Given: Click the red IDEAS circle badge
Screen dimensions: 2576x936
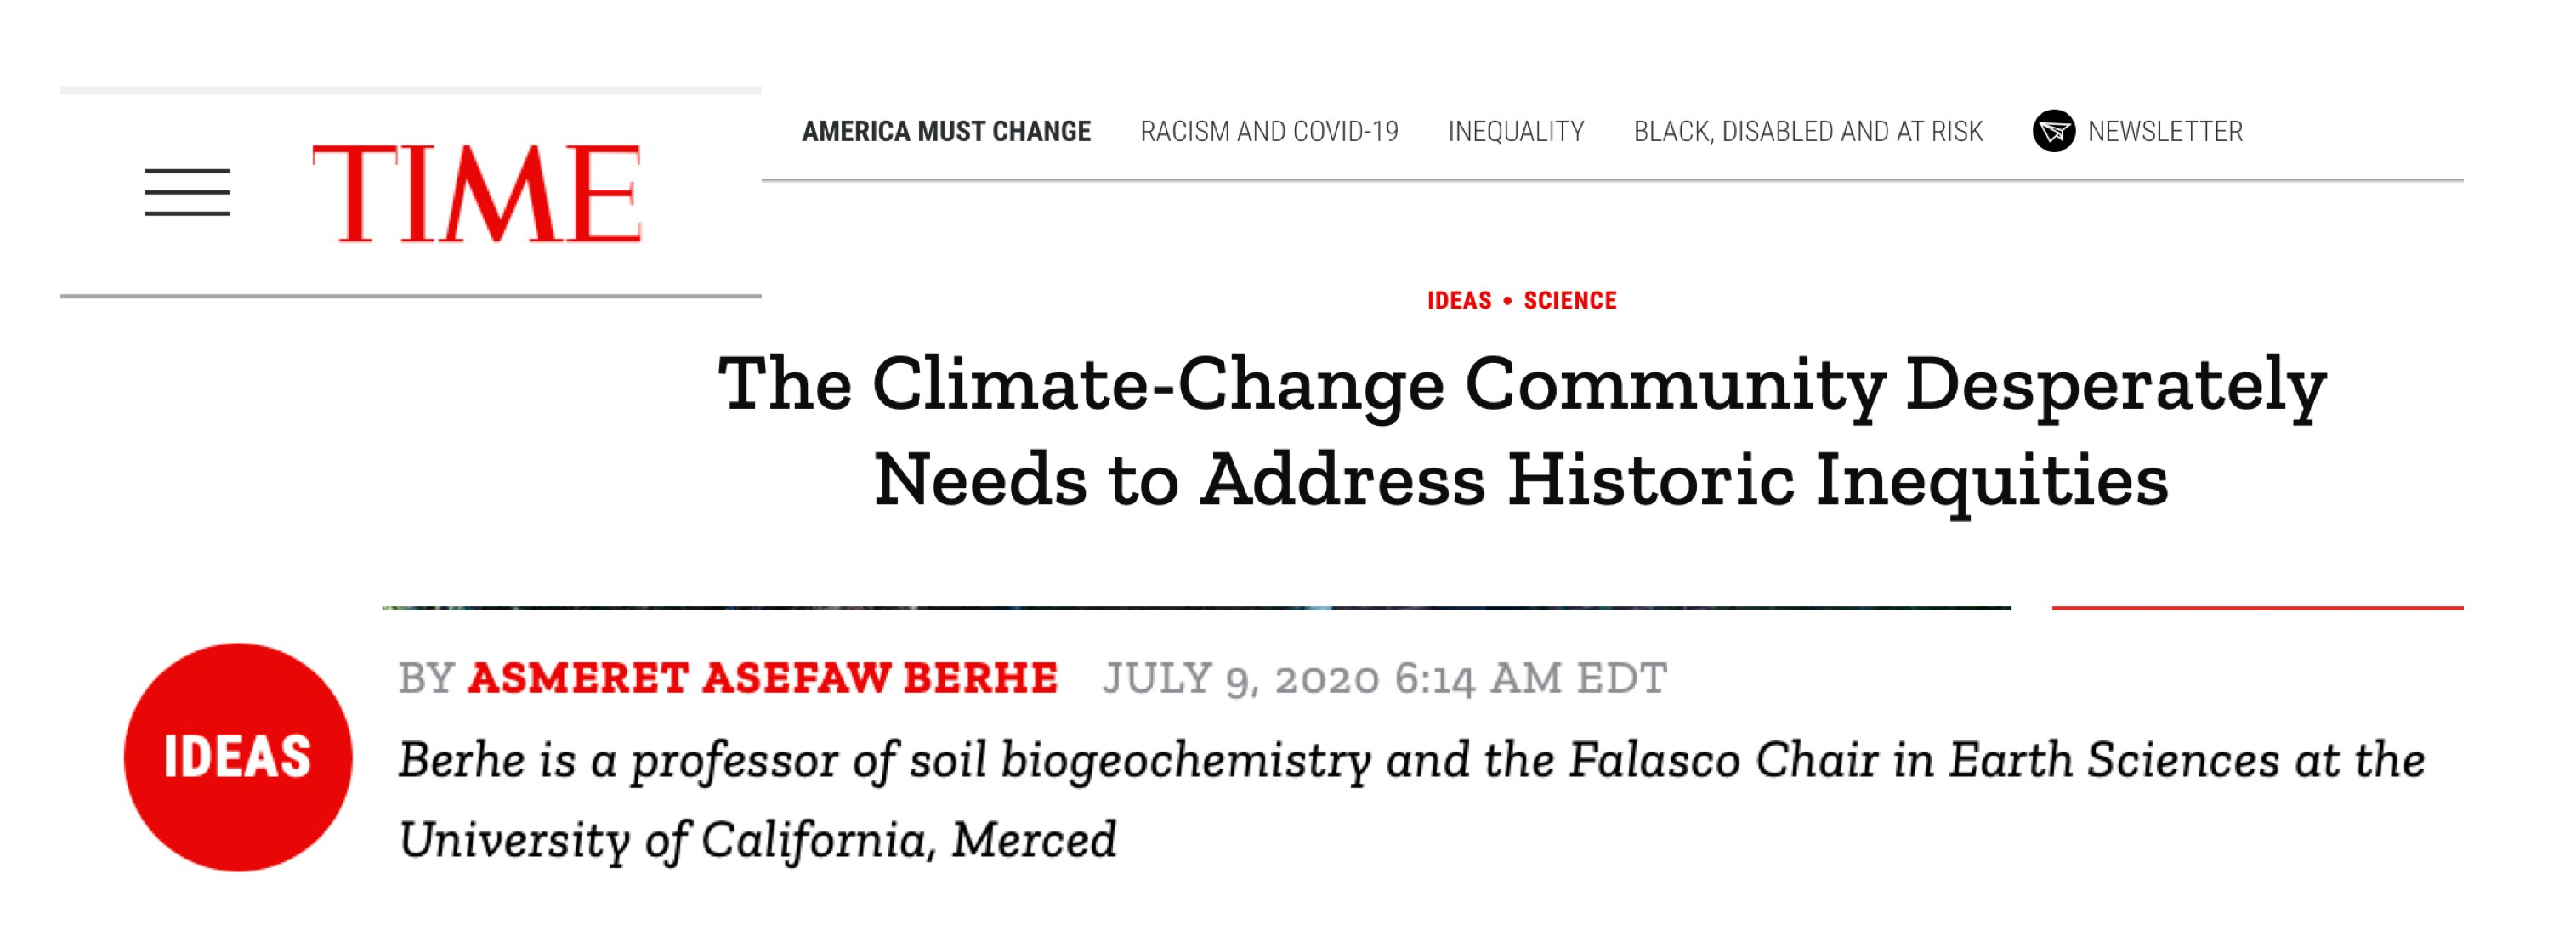Looking at the screenshot, I should (x=238, y=757).
